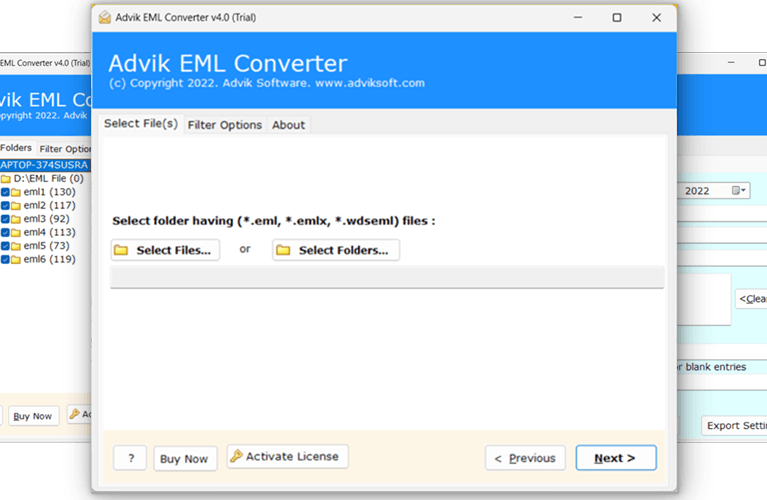Open the About tab
This screenshot has height=500, width=767.
(x=289, y=125)
